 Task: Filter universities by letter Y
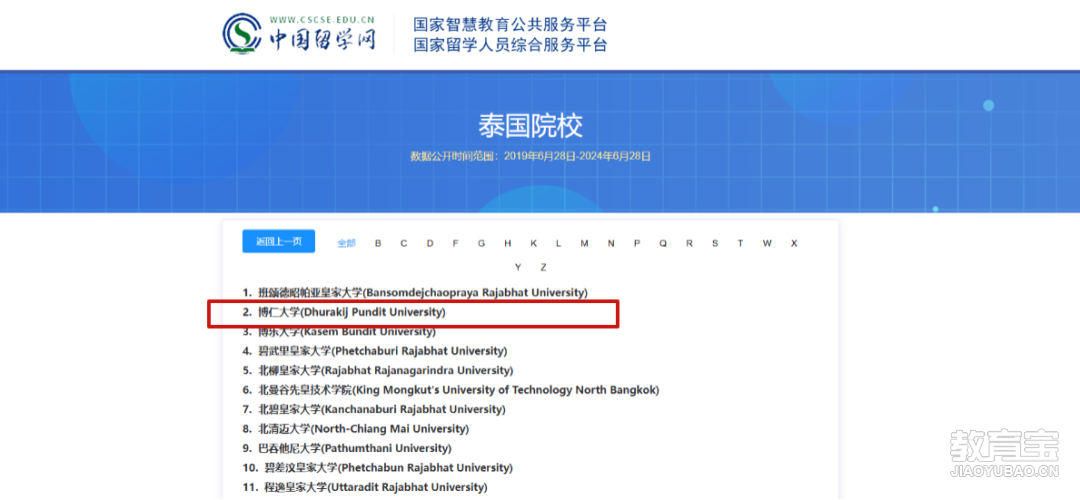(x=518, y=267)
